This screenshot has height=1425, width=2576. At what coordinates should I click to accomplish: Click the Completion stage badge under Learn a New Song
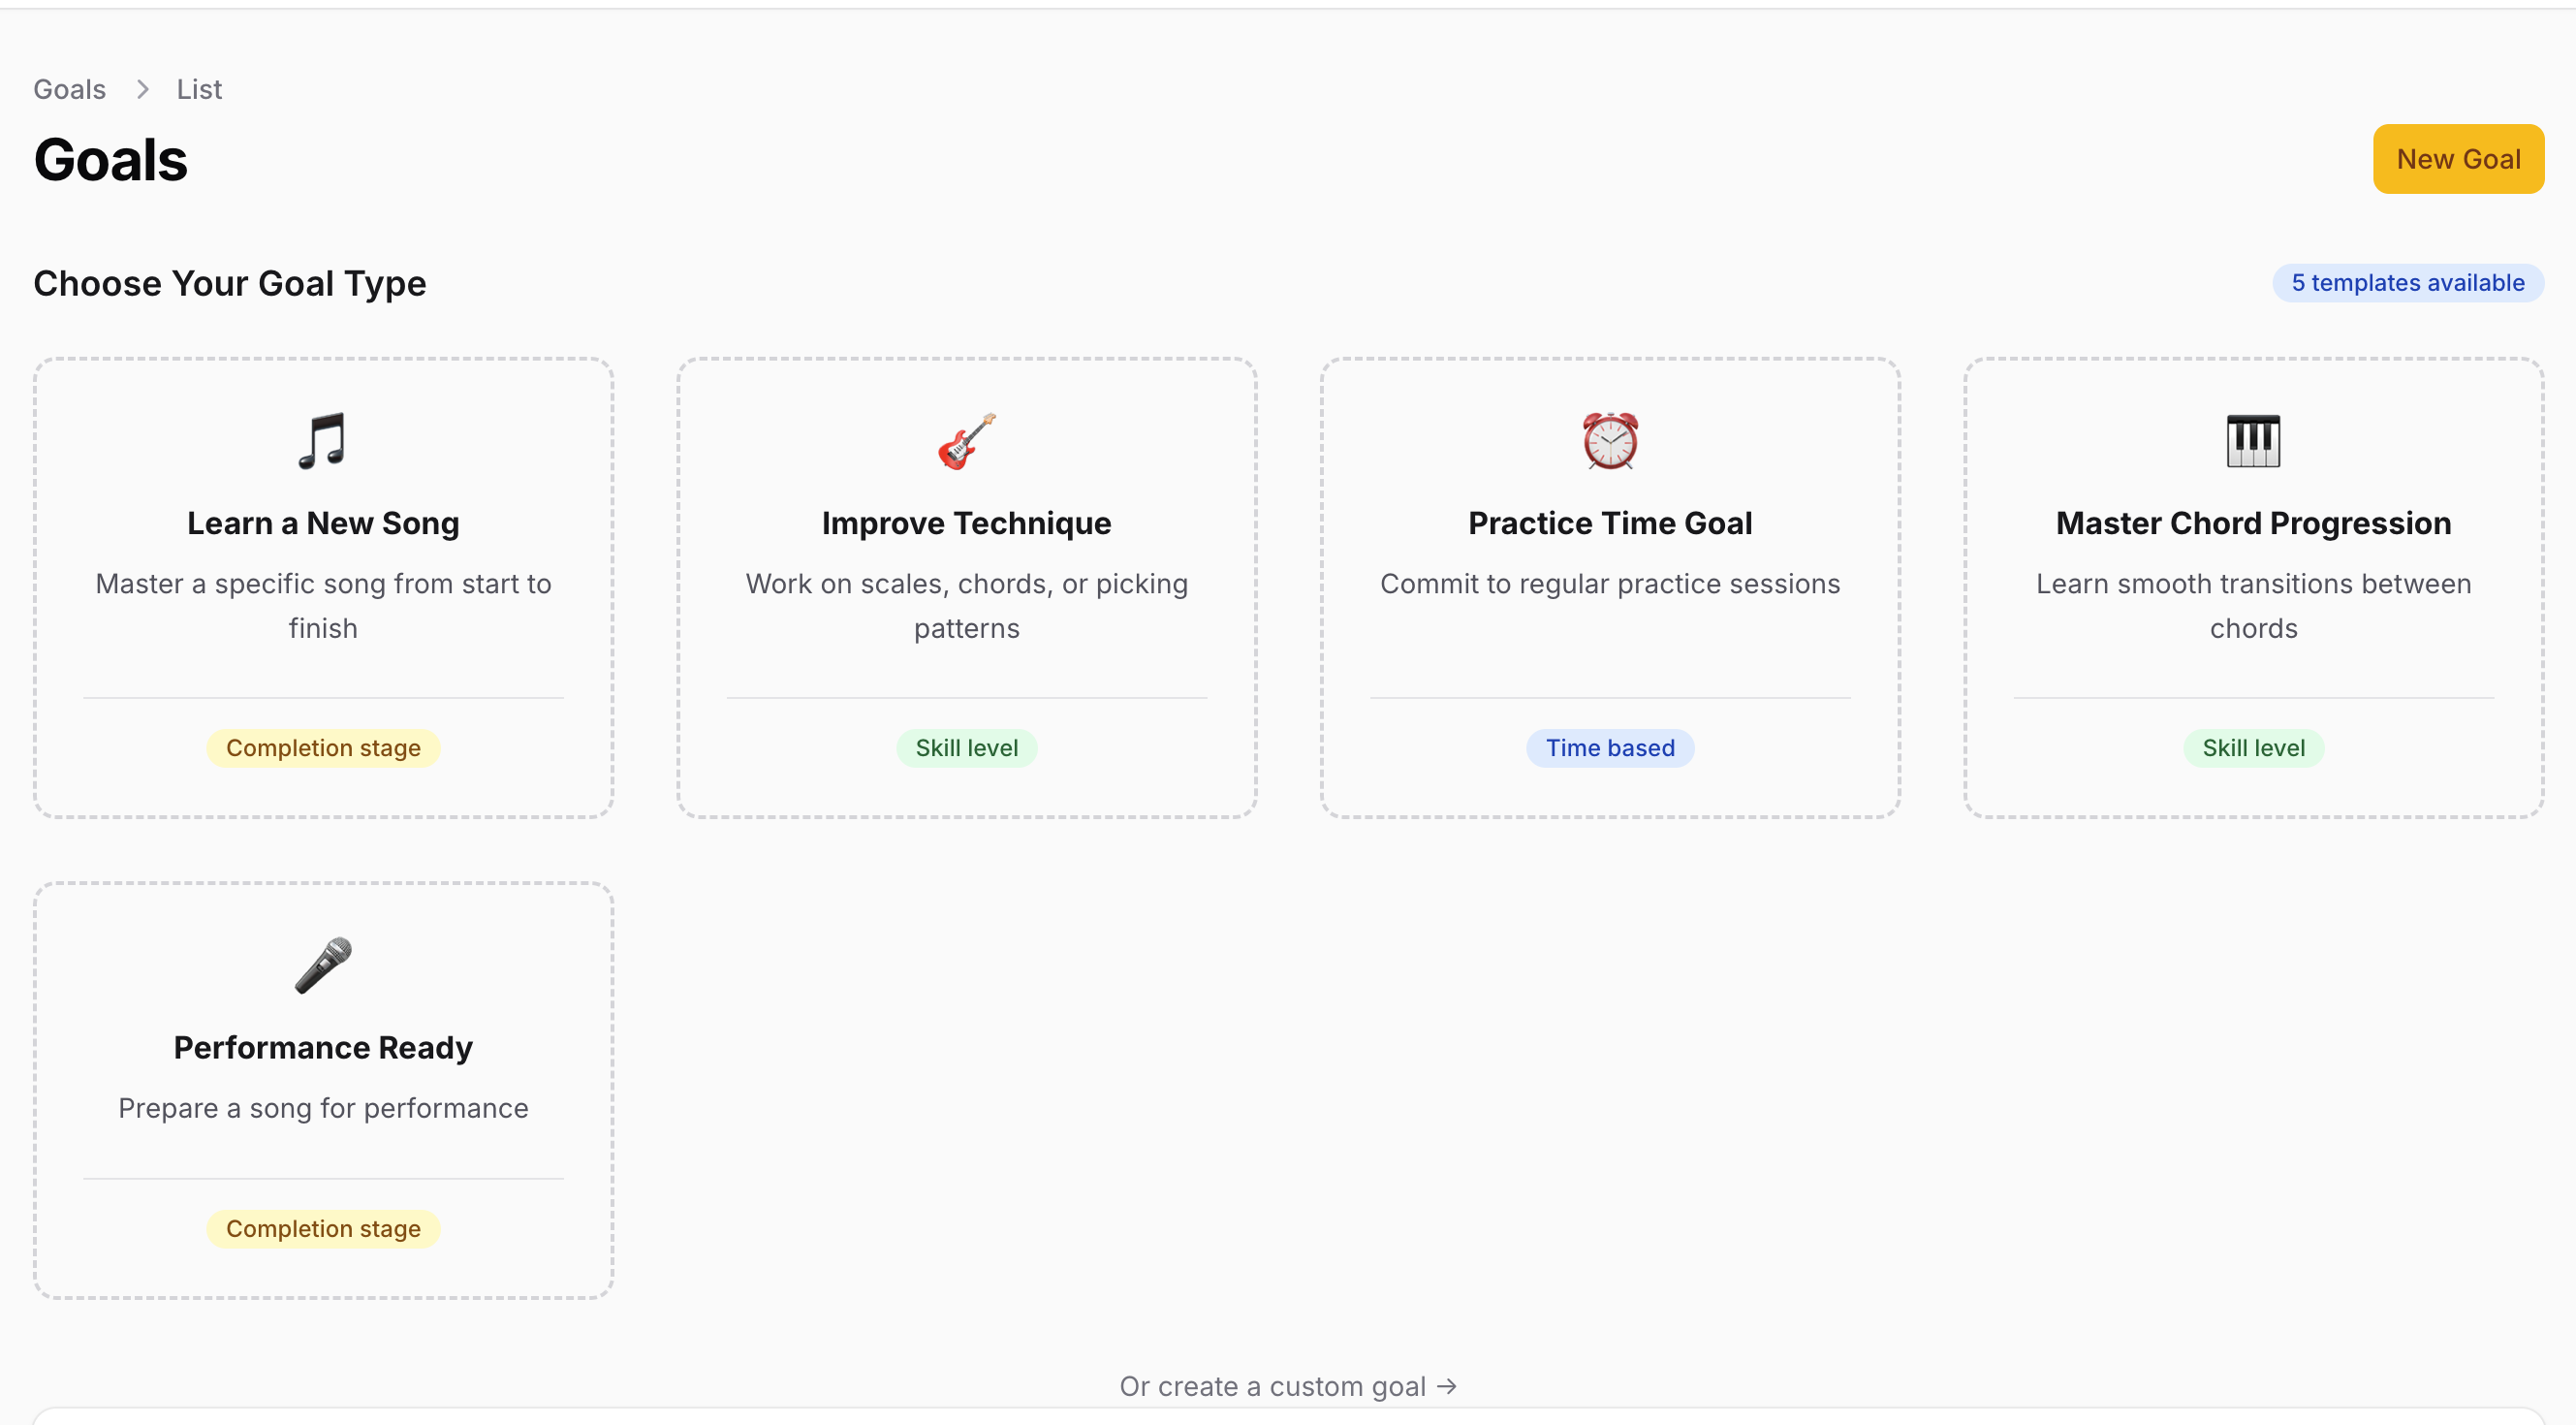tap(323, 747)
